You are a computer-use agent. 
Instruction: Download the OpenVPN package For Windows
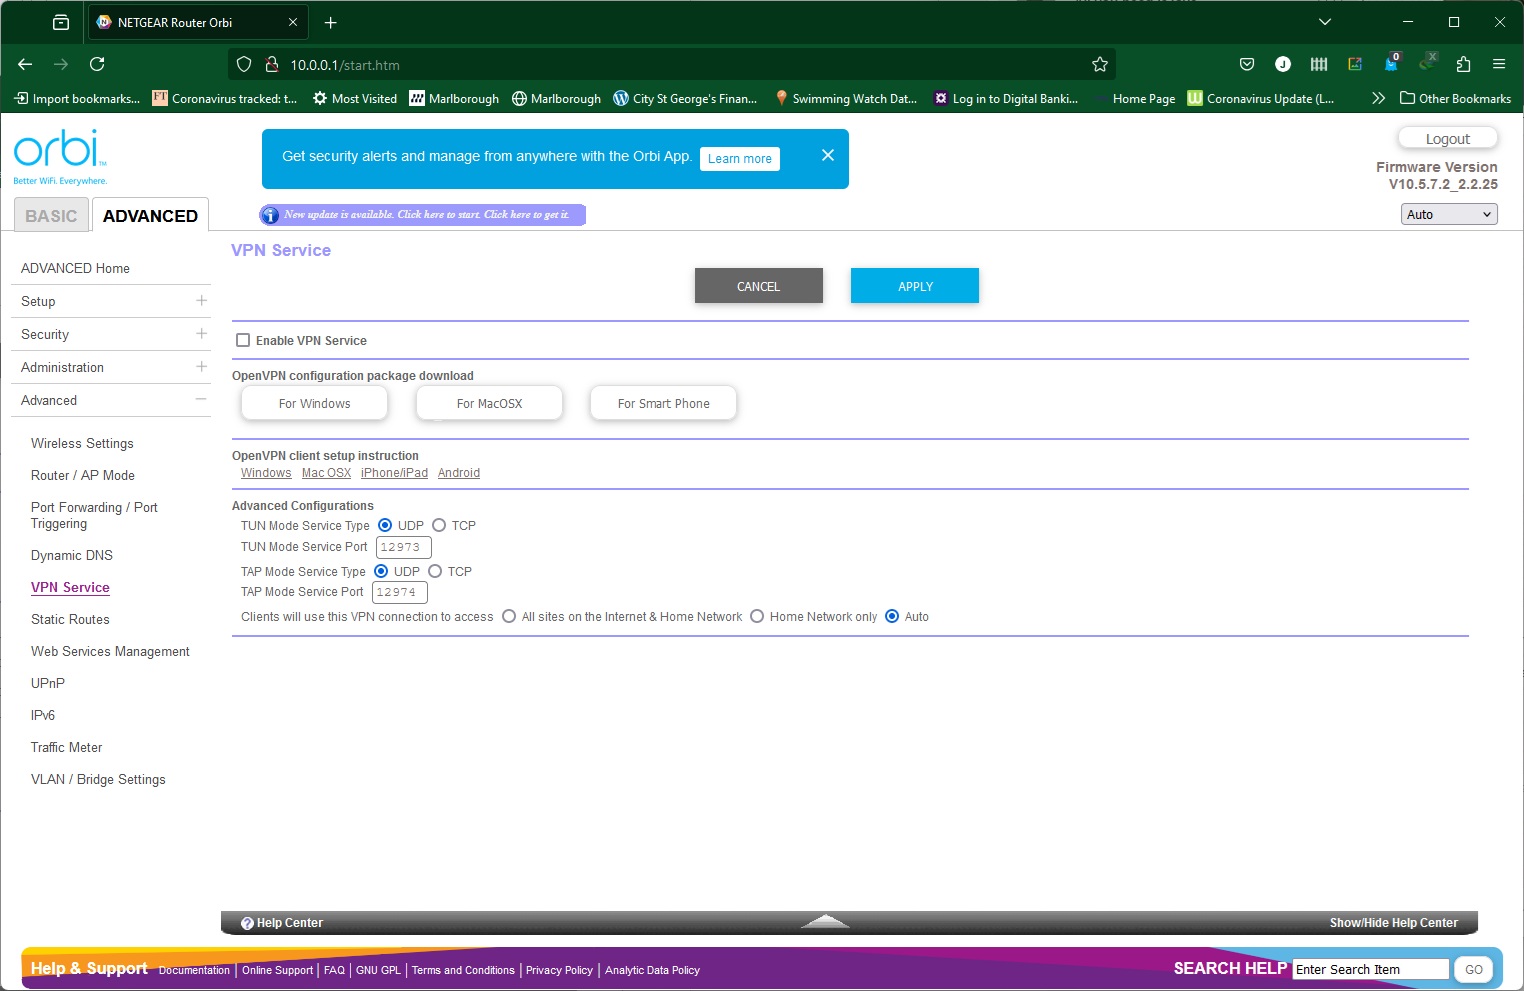[314, 403]
